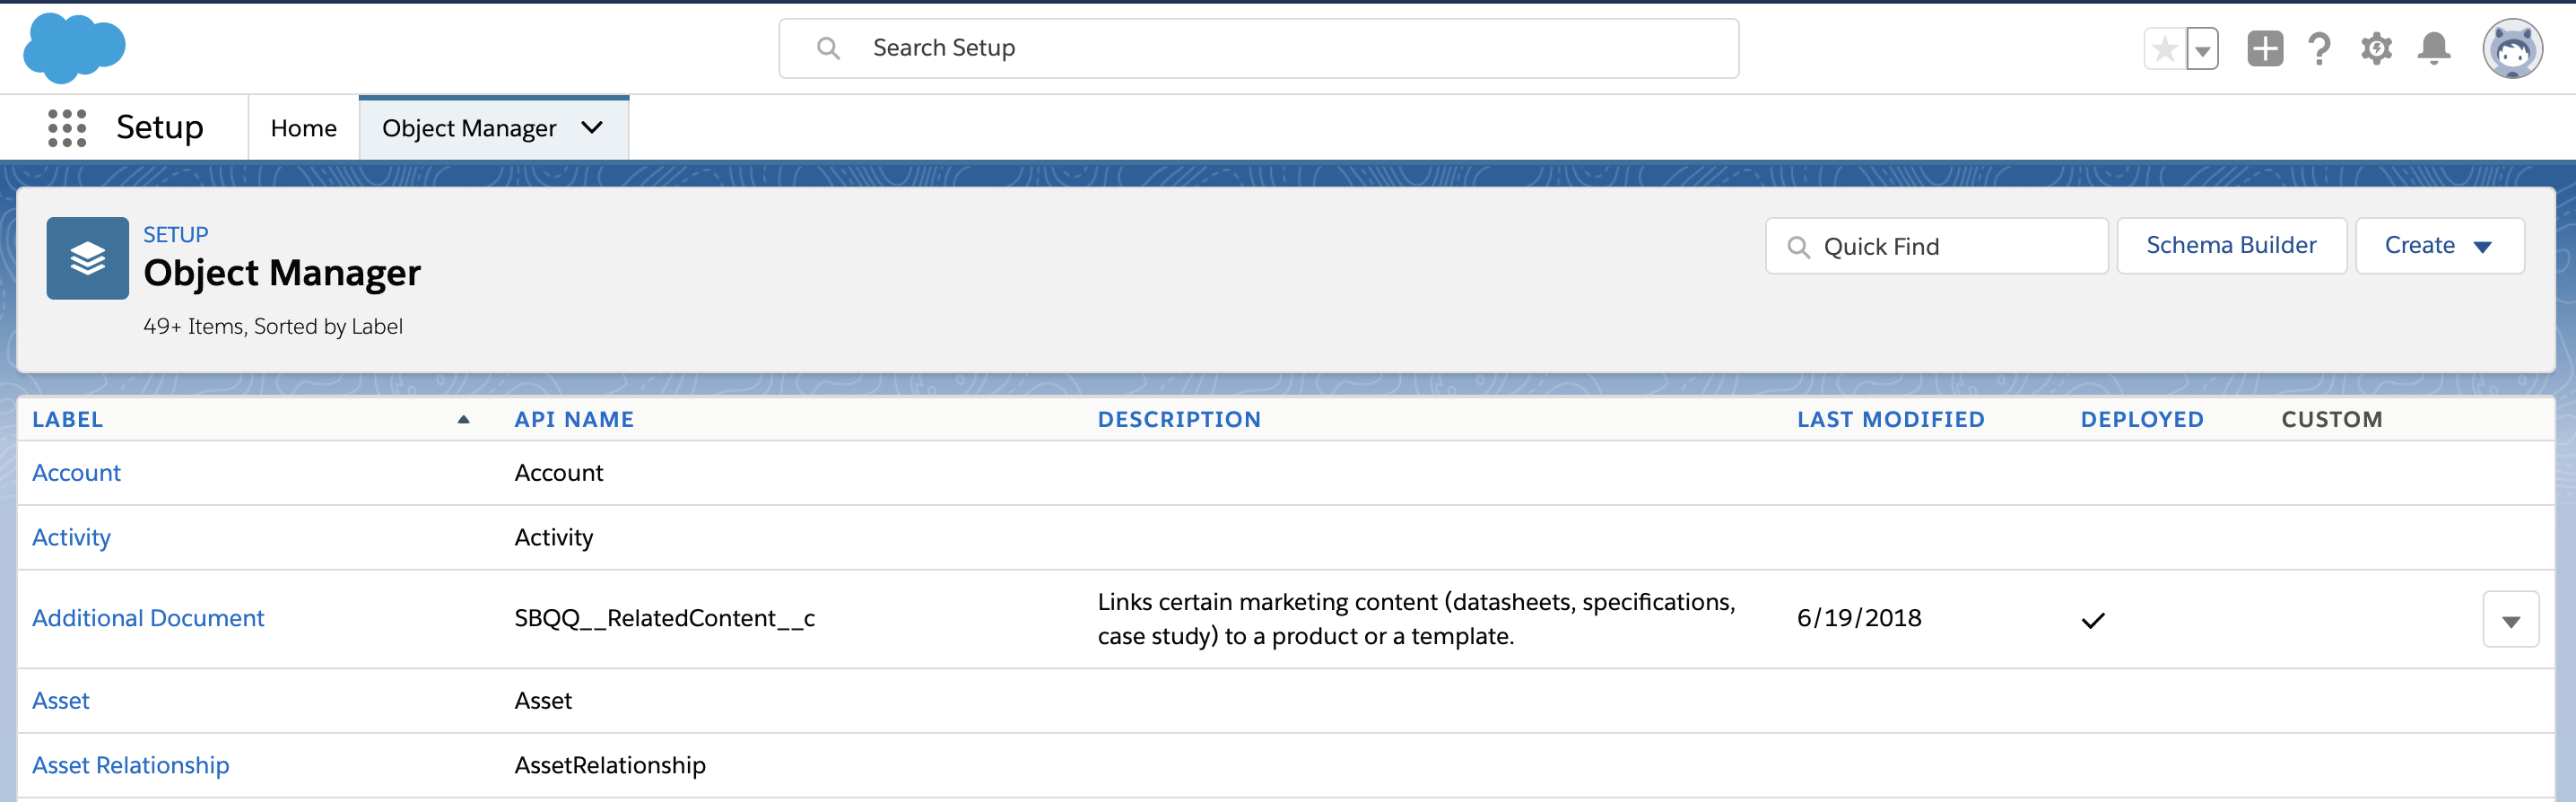Sort by the Last Modified column

pyautogui.click(x=1890, y=419)
